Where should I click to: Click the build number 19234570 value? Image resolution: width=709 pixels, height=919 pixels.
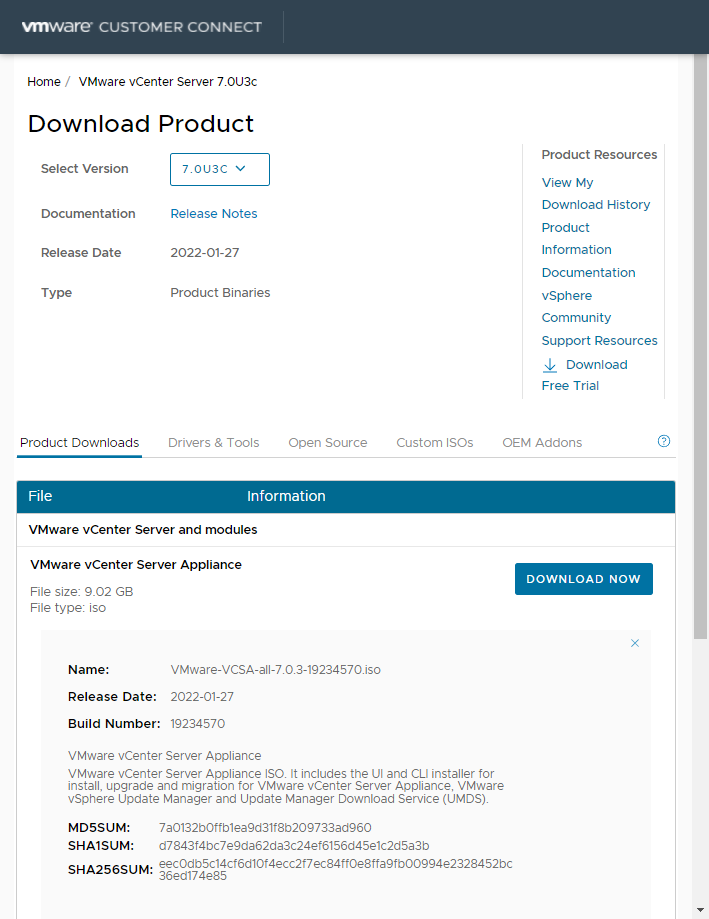(197, 723)
